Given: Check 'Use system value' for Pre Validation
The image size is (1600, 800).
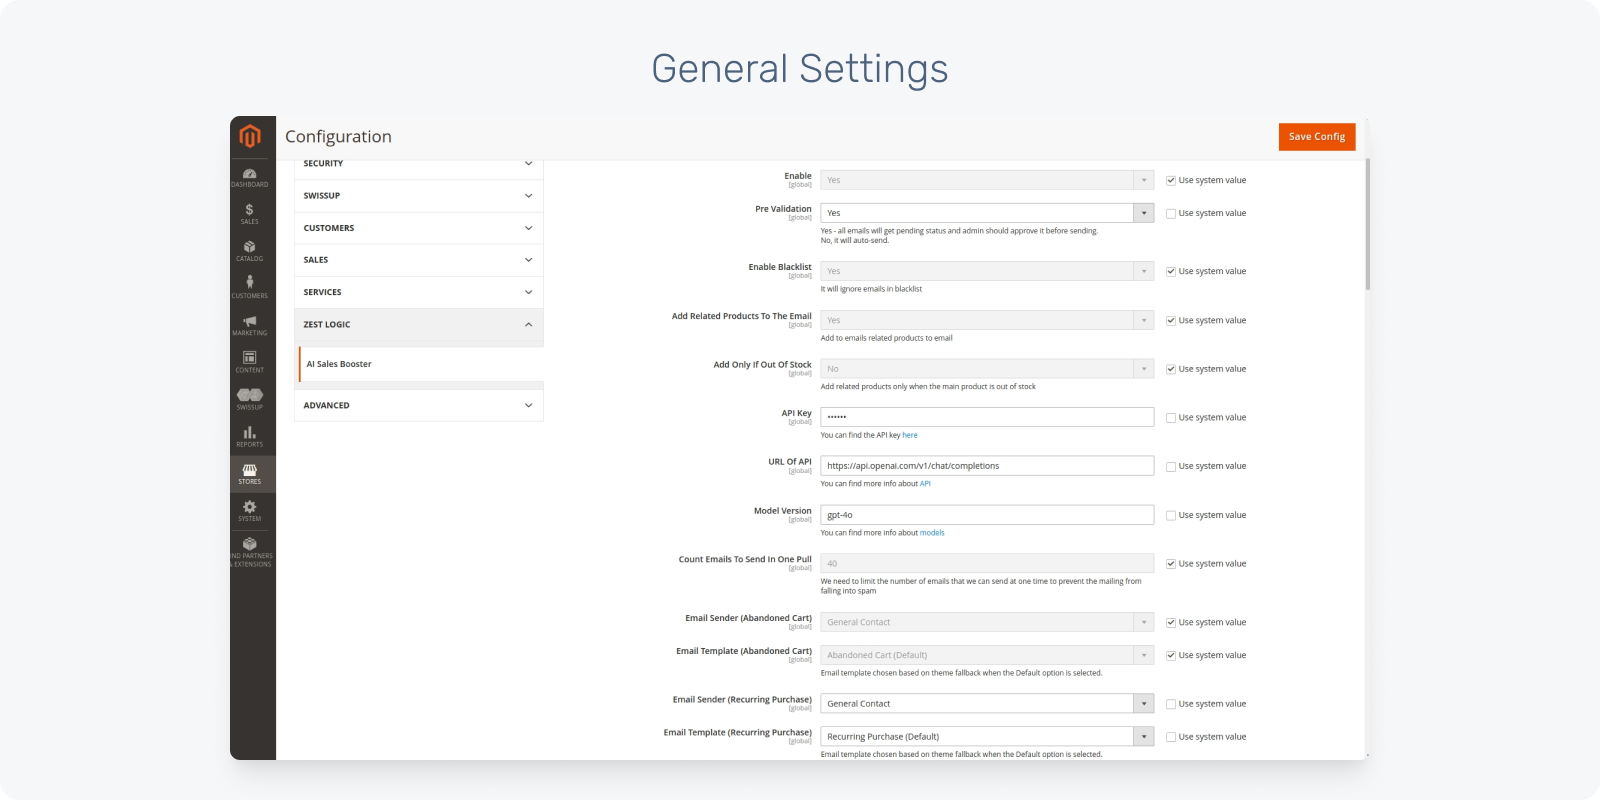Looking at the screenshot, I should pos(1171,214).
